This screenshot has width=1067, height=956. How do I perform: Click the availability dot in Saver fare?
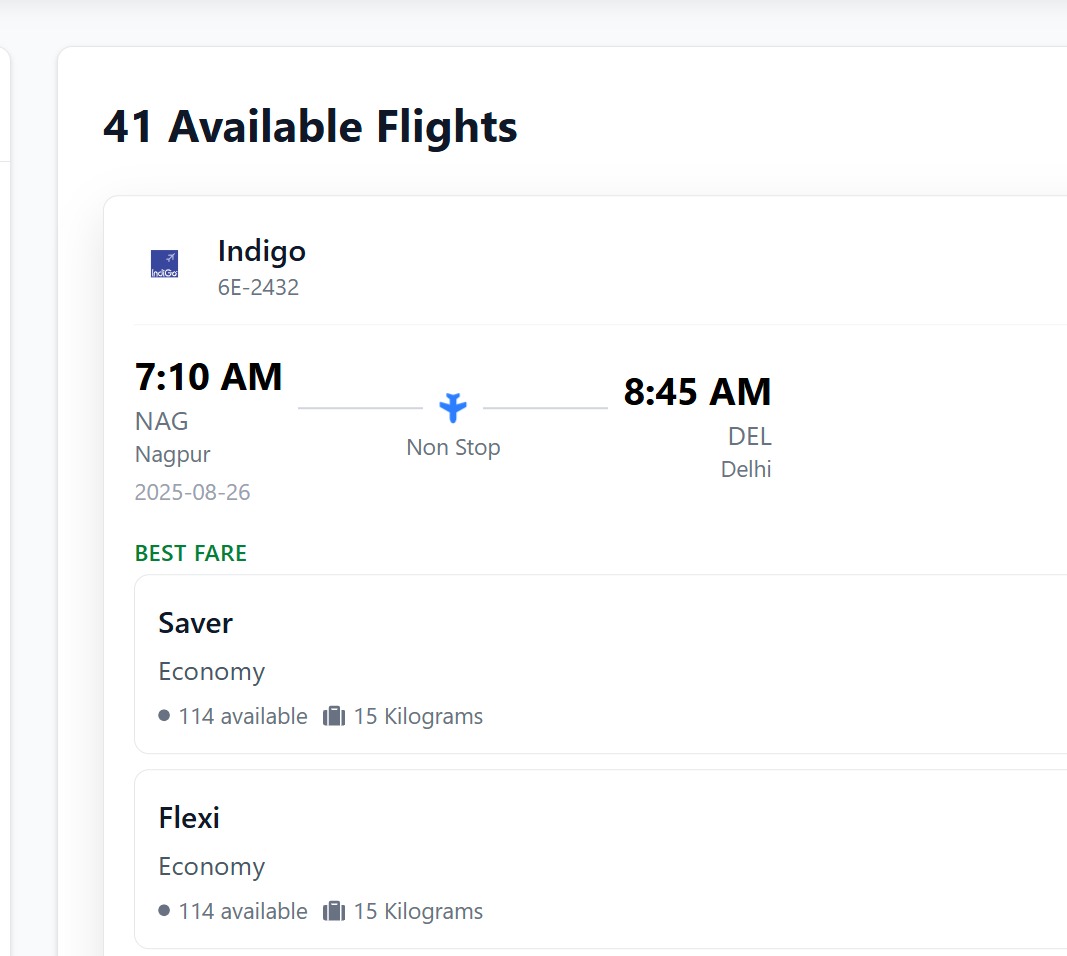[164, 716]
